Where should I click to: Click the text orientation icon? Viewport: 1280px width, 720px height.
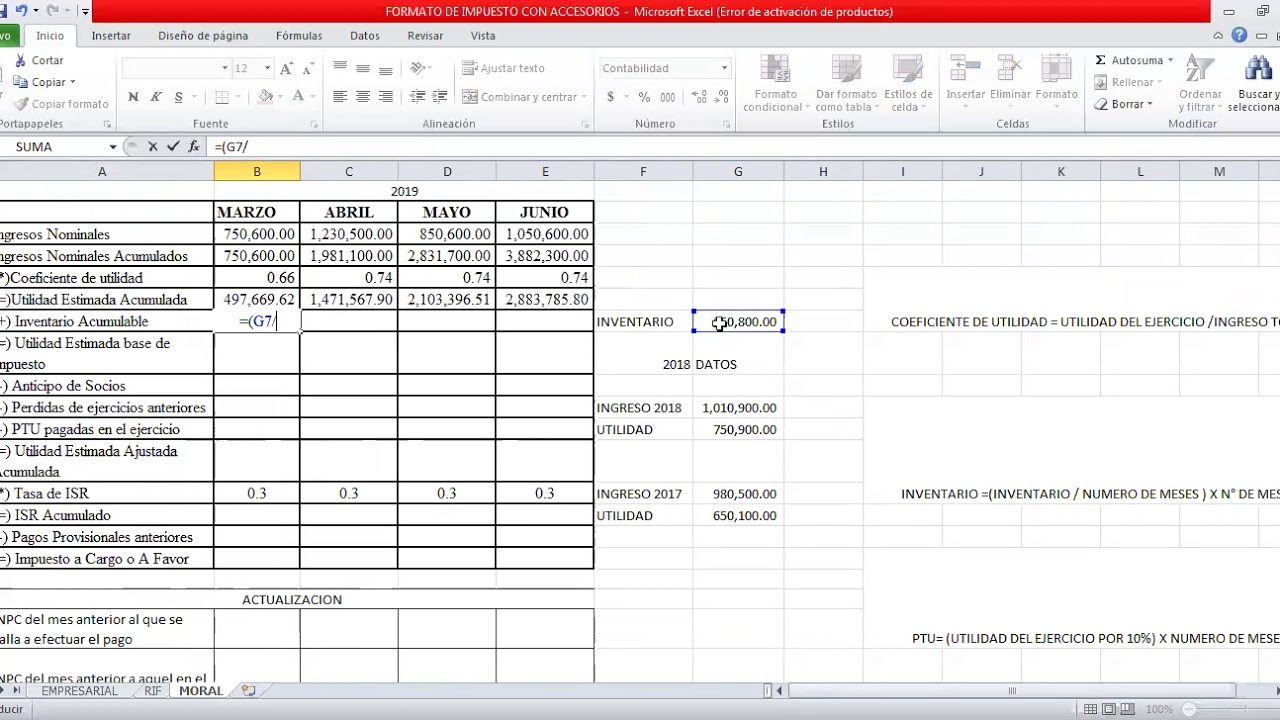(x=418, y=68)
